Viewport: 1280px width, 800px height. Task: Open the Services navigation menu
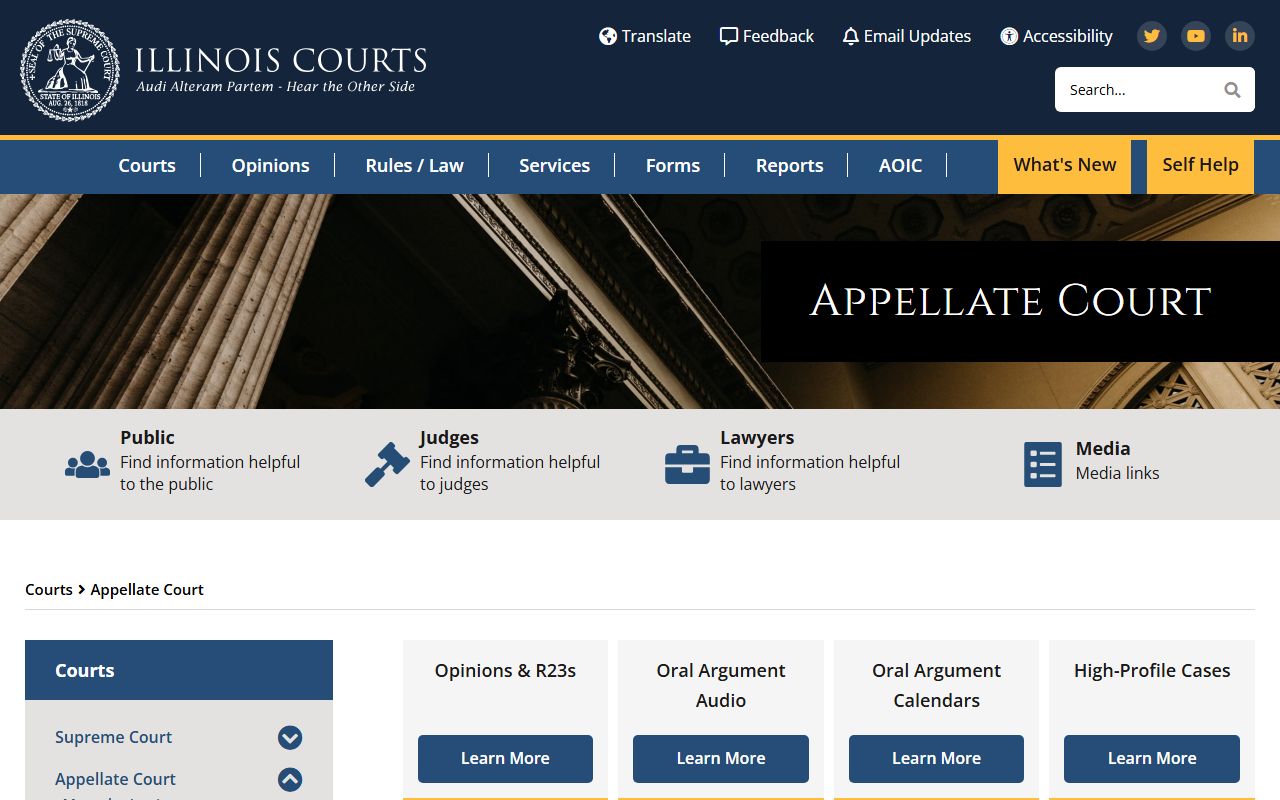(x=555, y=166)
